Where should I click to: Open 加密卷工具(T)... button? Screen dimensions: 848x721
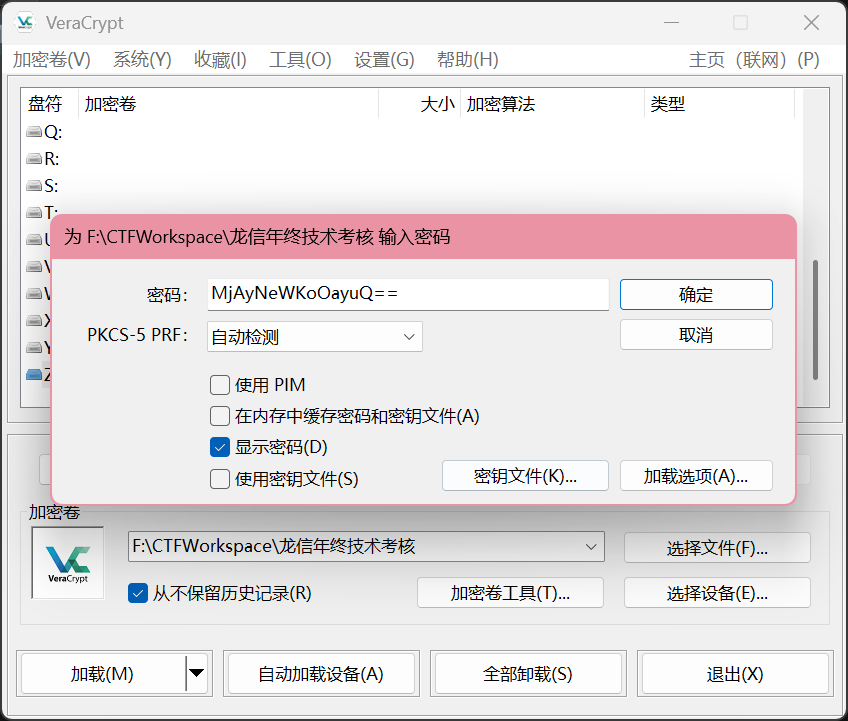510,593
